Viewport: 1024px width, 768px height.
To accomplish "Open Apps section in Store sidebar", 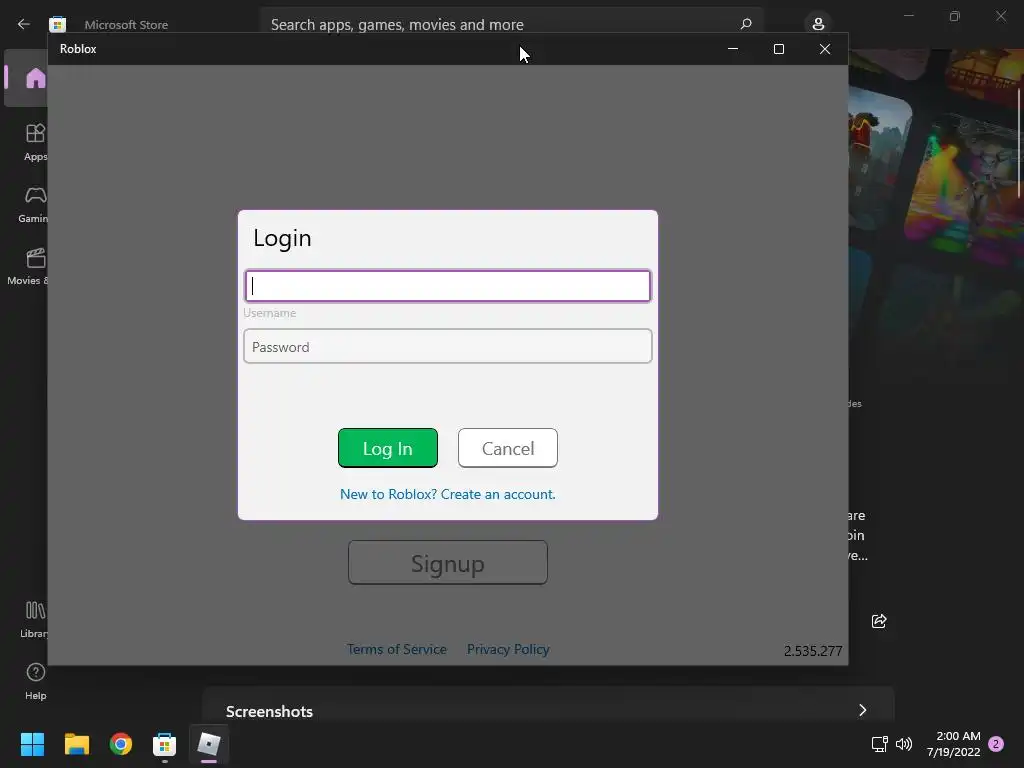I will click(35, 142).
